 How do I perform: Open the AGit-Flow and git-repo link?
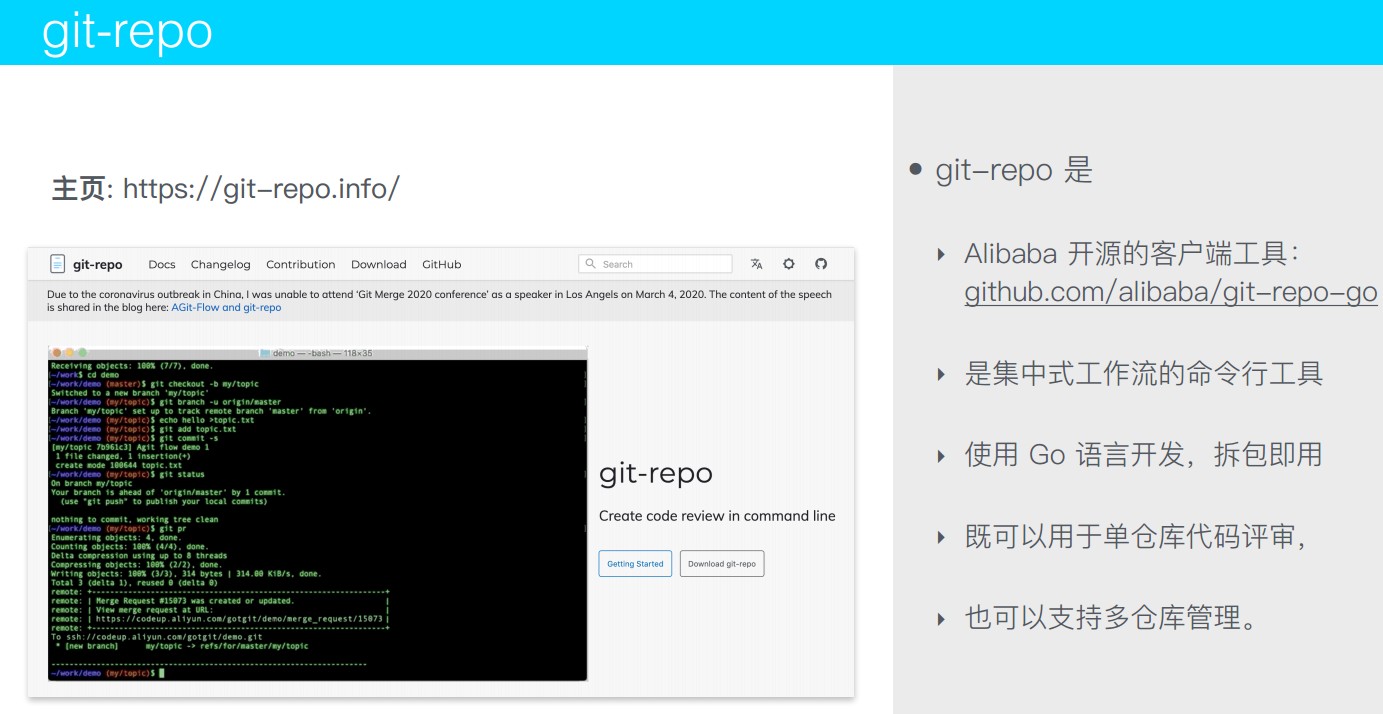224,307
